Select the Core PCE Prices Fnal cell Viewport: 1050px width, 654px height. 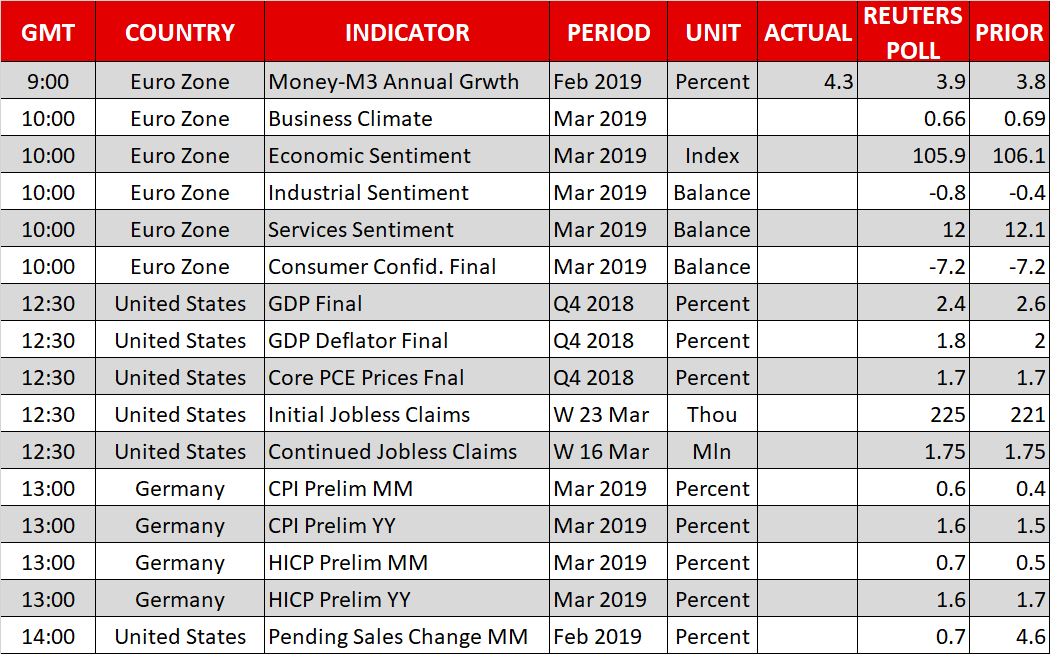(366, 378)
